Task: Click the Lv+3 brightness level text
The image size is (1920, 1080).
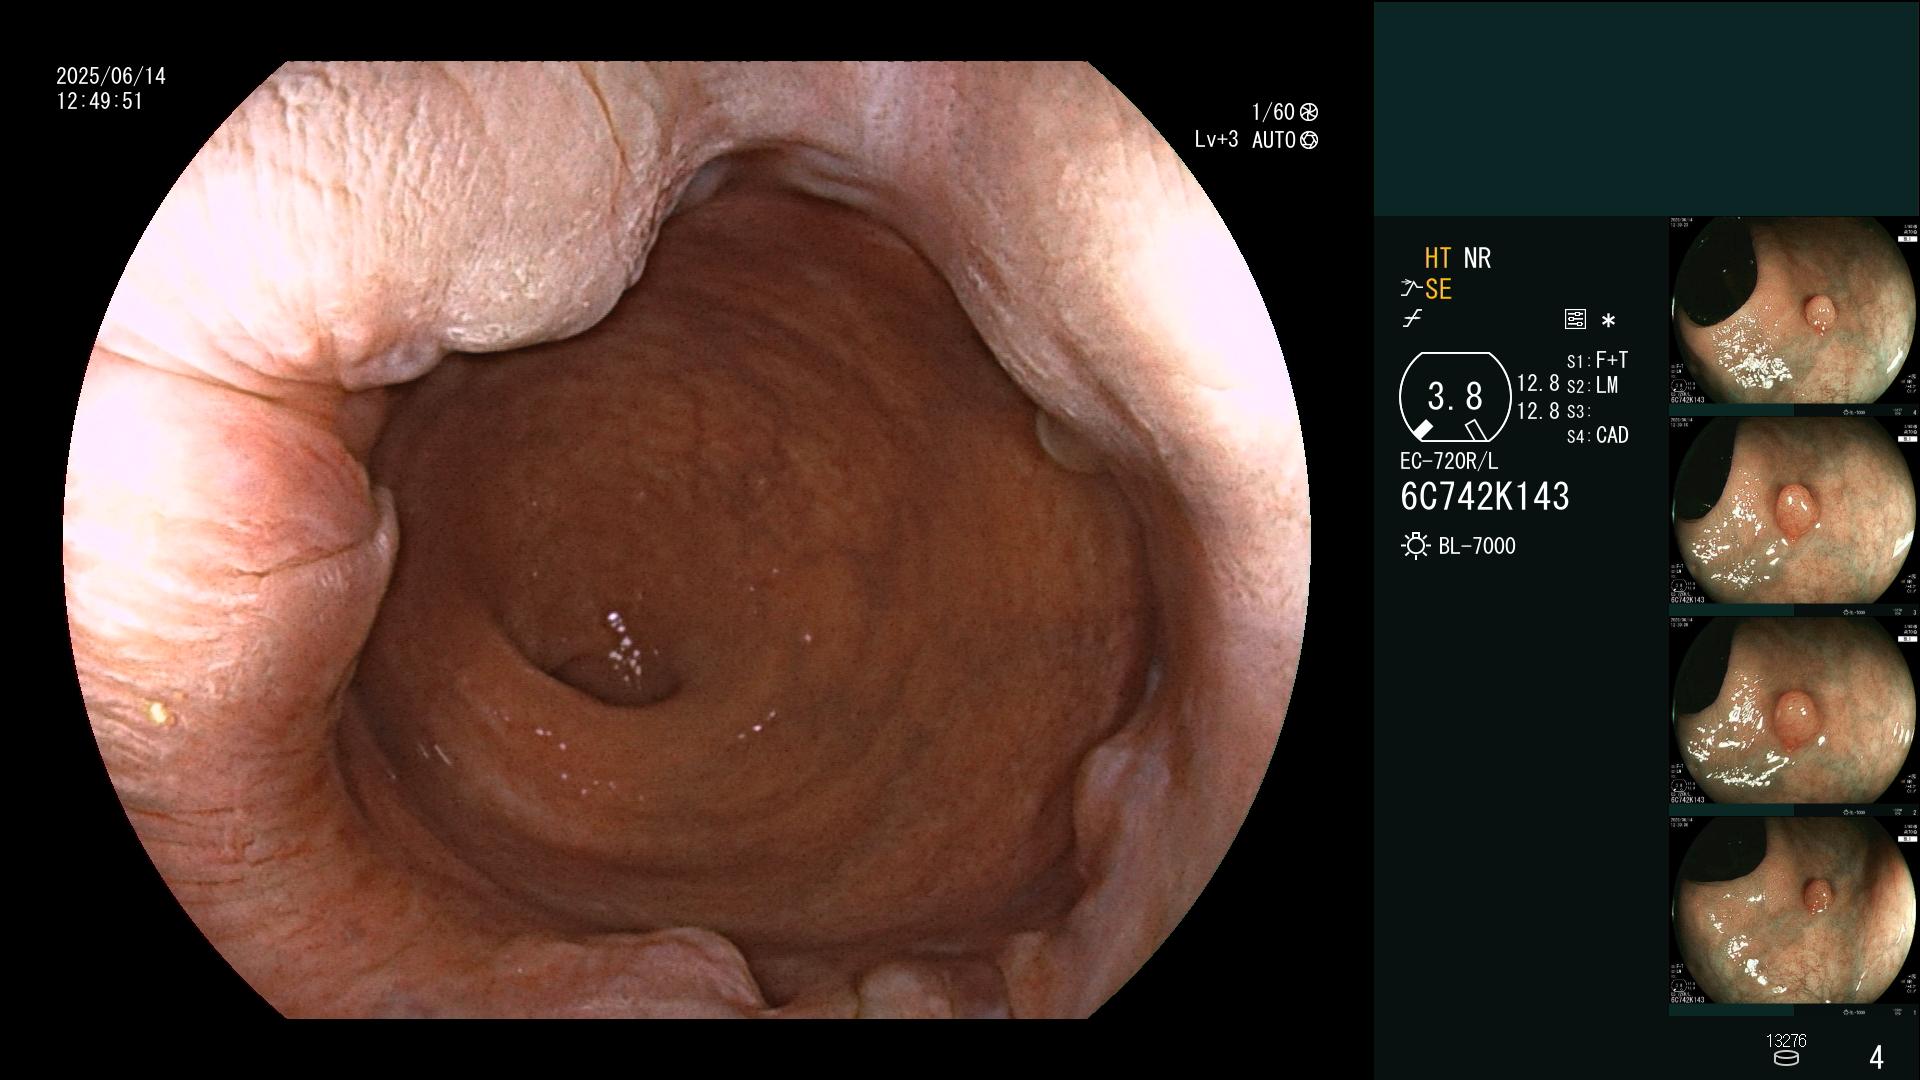Action: (1216, 140)
